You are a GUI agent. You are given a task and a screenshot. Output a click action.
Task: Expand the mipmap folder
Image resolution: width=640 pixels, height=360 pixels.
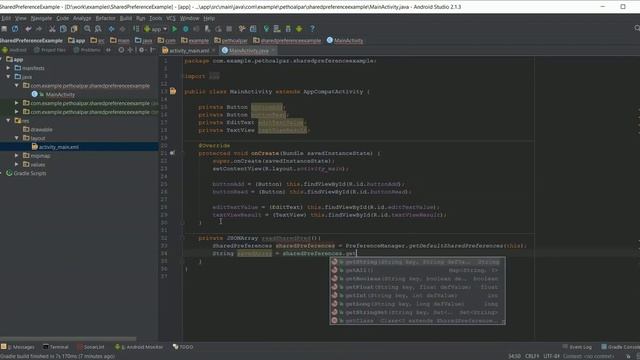pyautogui.click(x=17, y=156)
